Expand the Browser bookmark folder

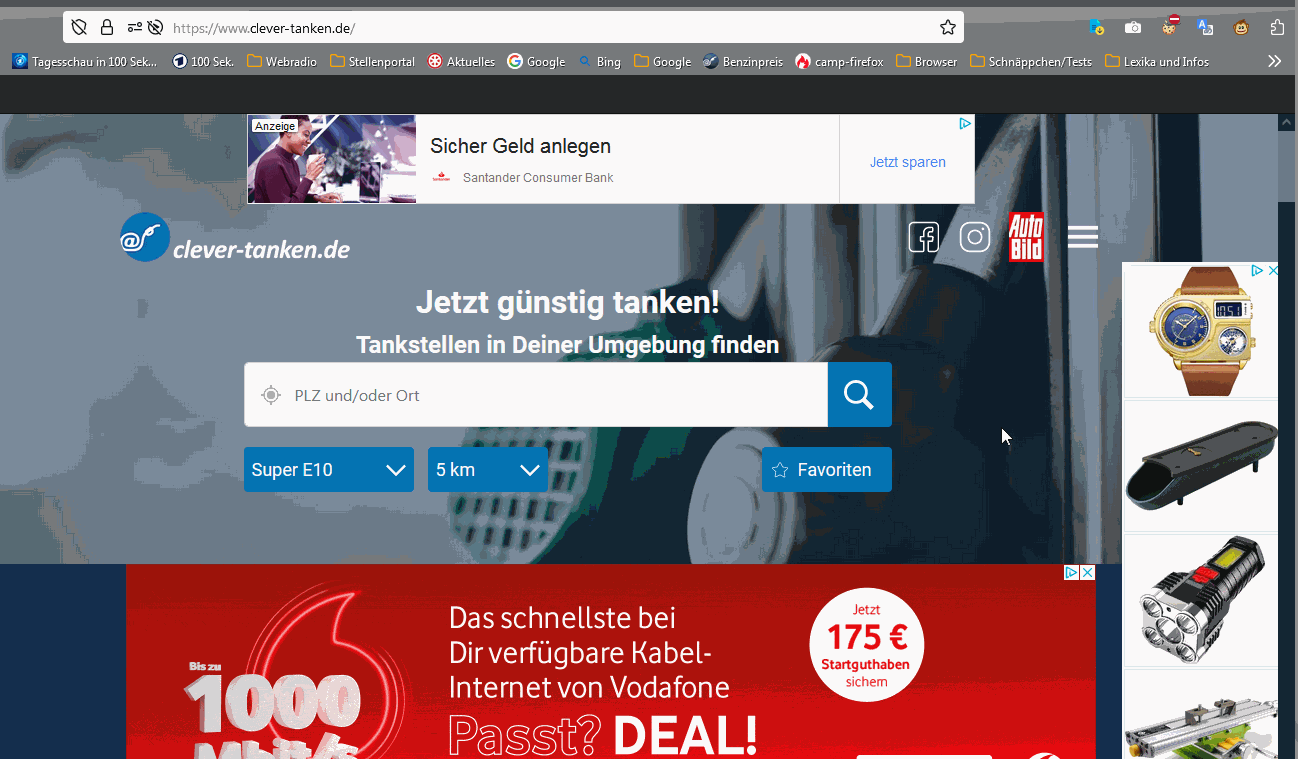point(927,62)
